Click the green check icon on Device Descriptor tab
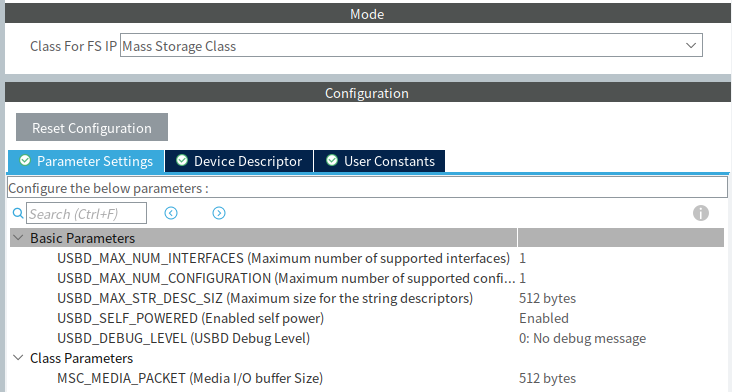732x392 pixels. click(182, 161)
